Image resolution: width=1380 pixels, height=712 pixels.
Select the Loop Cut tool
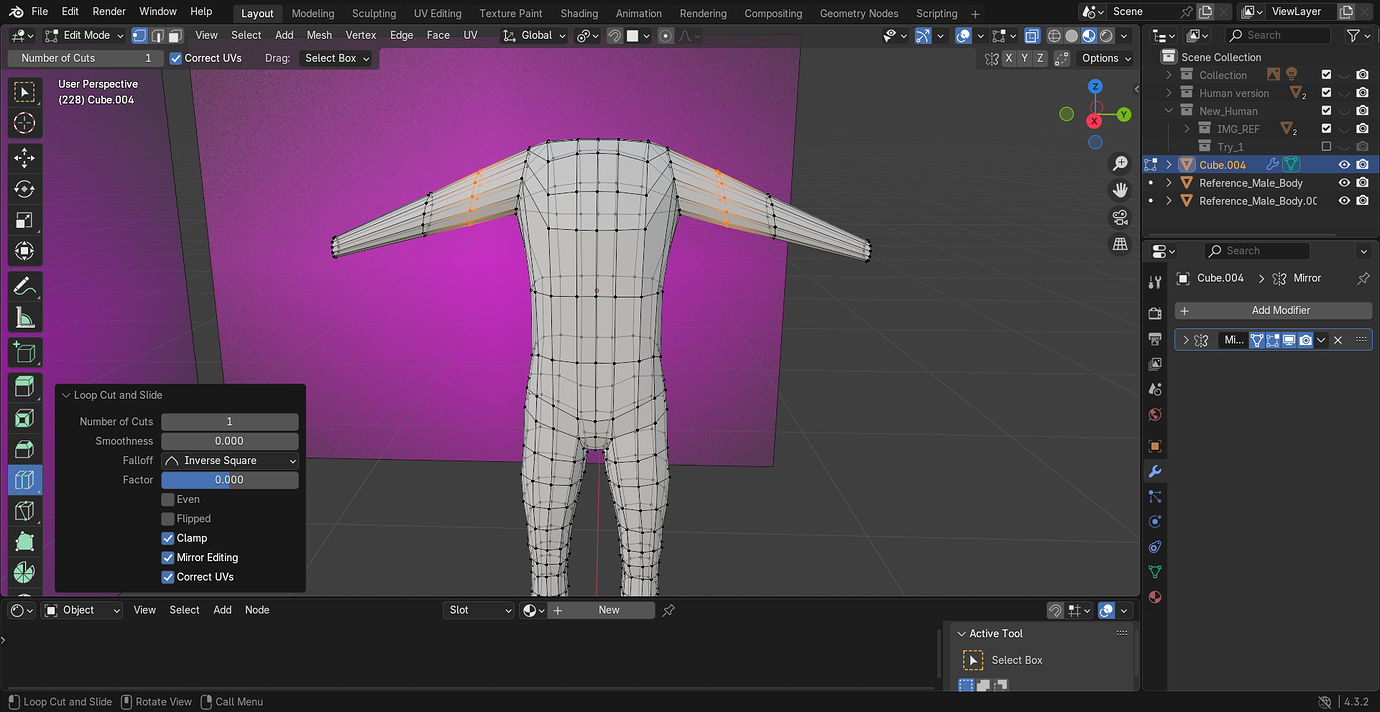tap(24, 480)
